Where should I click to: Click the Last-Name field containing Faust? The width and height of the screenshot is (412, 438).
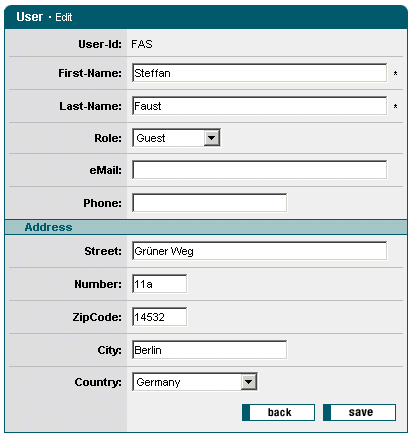(x=259, y=106)
